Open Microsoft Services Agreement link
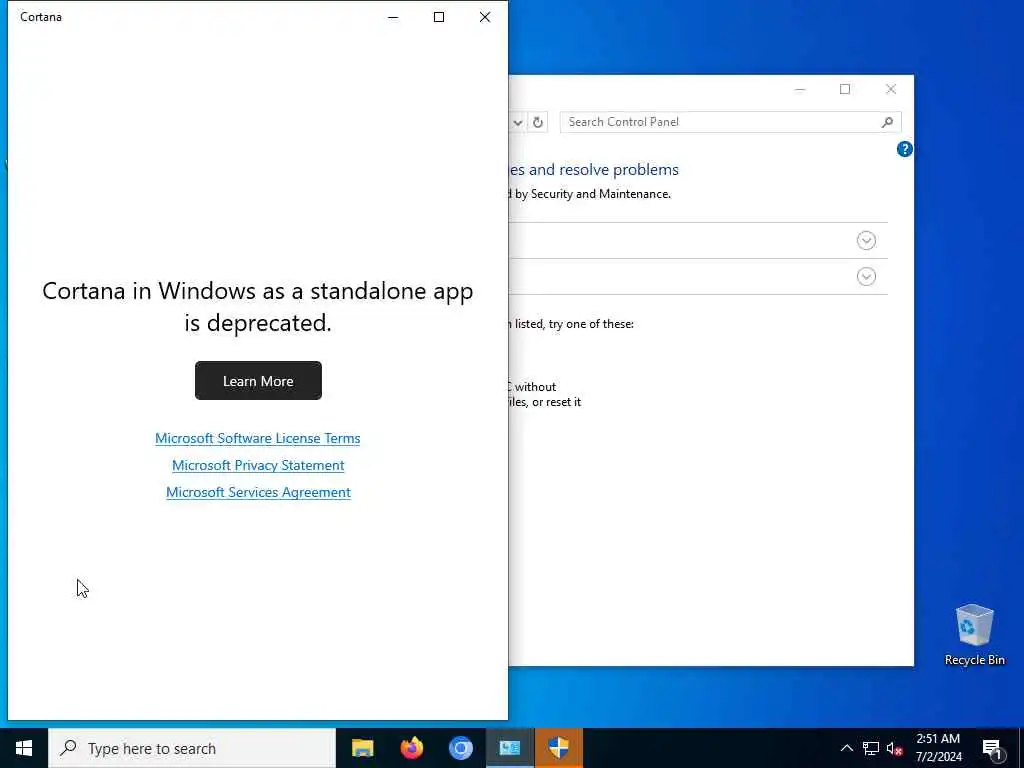 pyautogui.click(x=258, y=492)
